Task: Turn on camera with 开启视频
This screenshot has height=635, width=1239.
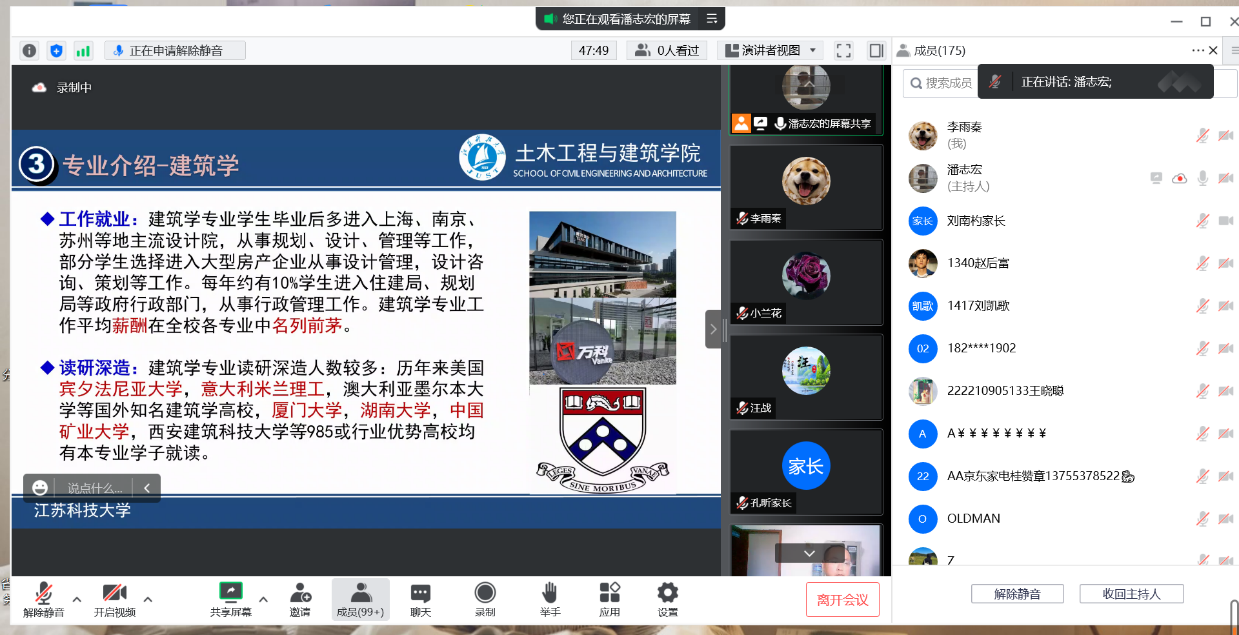Action: click(x=115, y=593)
